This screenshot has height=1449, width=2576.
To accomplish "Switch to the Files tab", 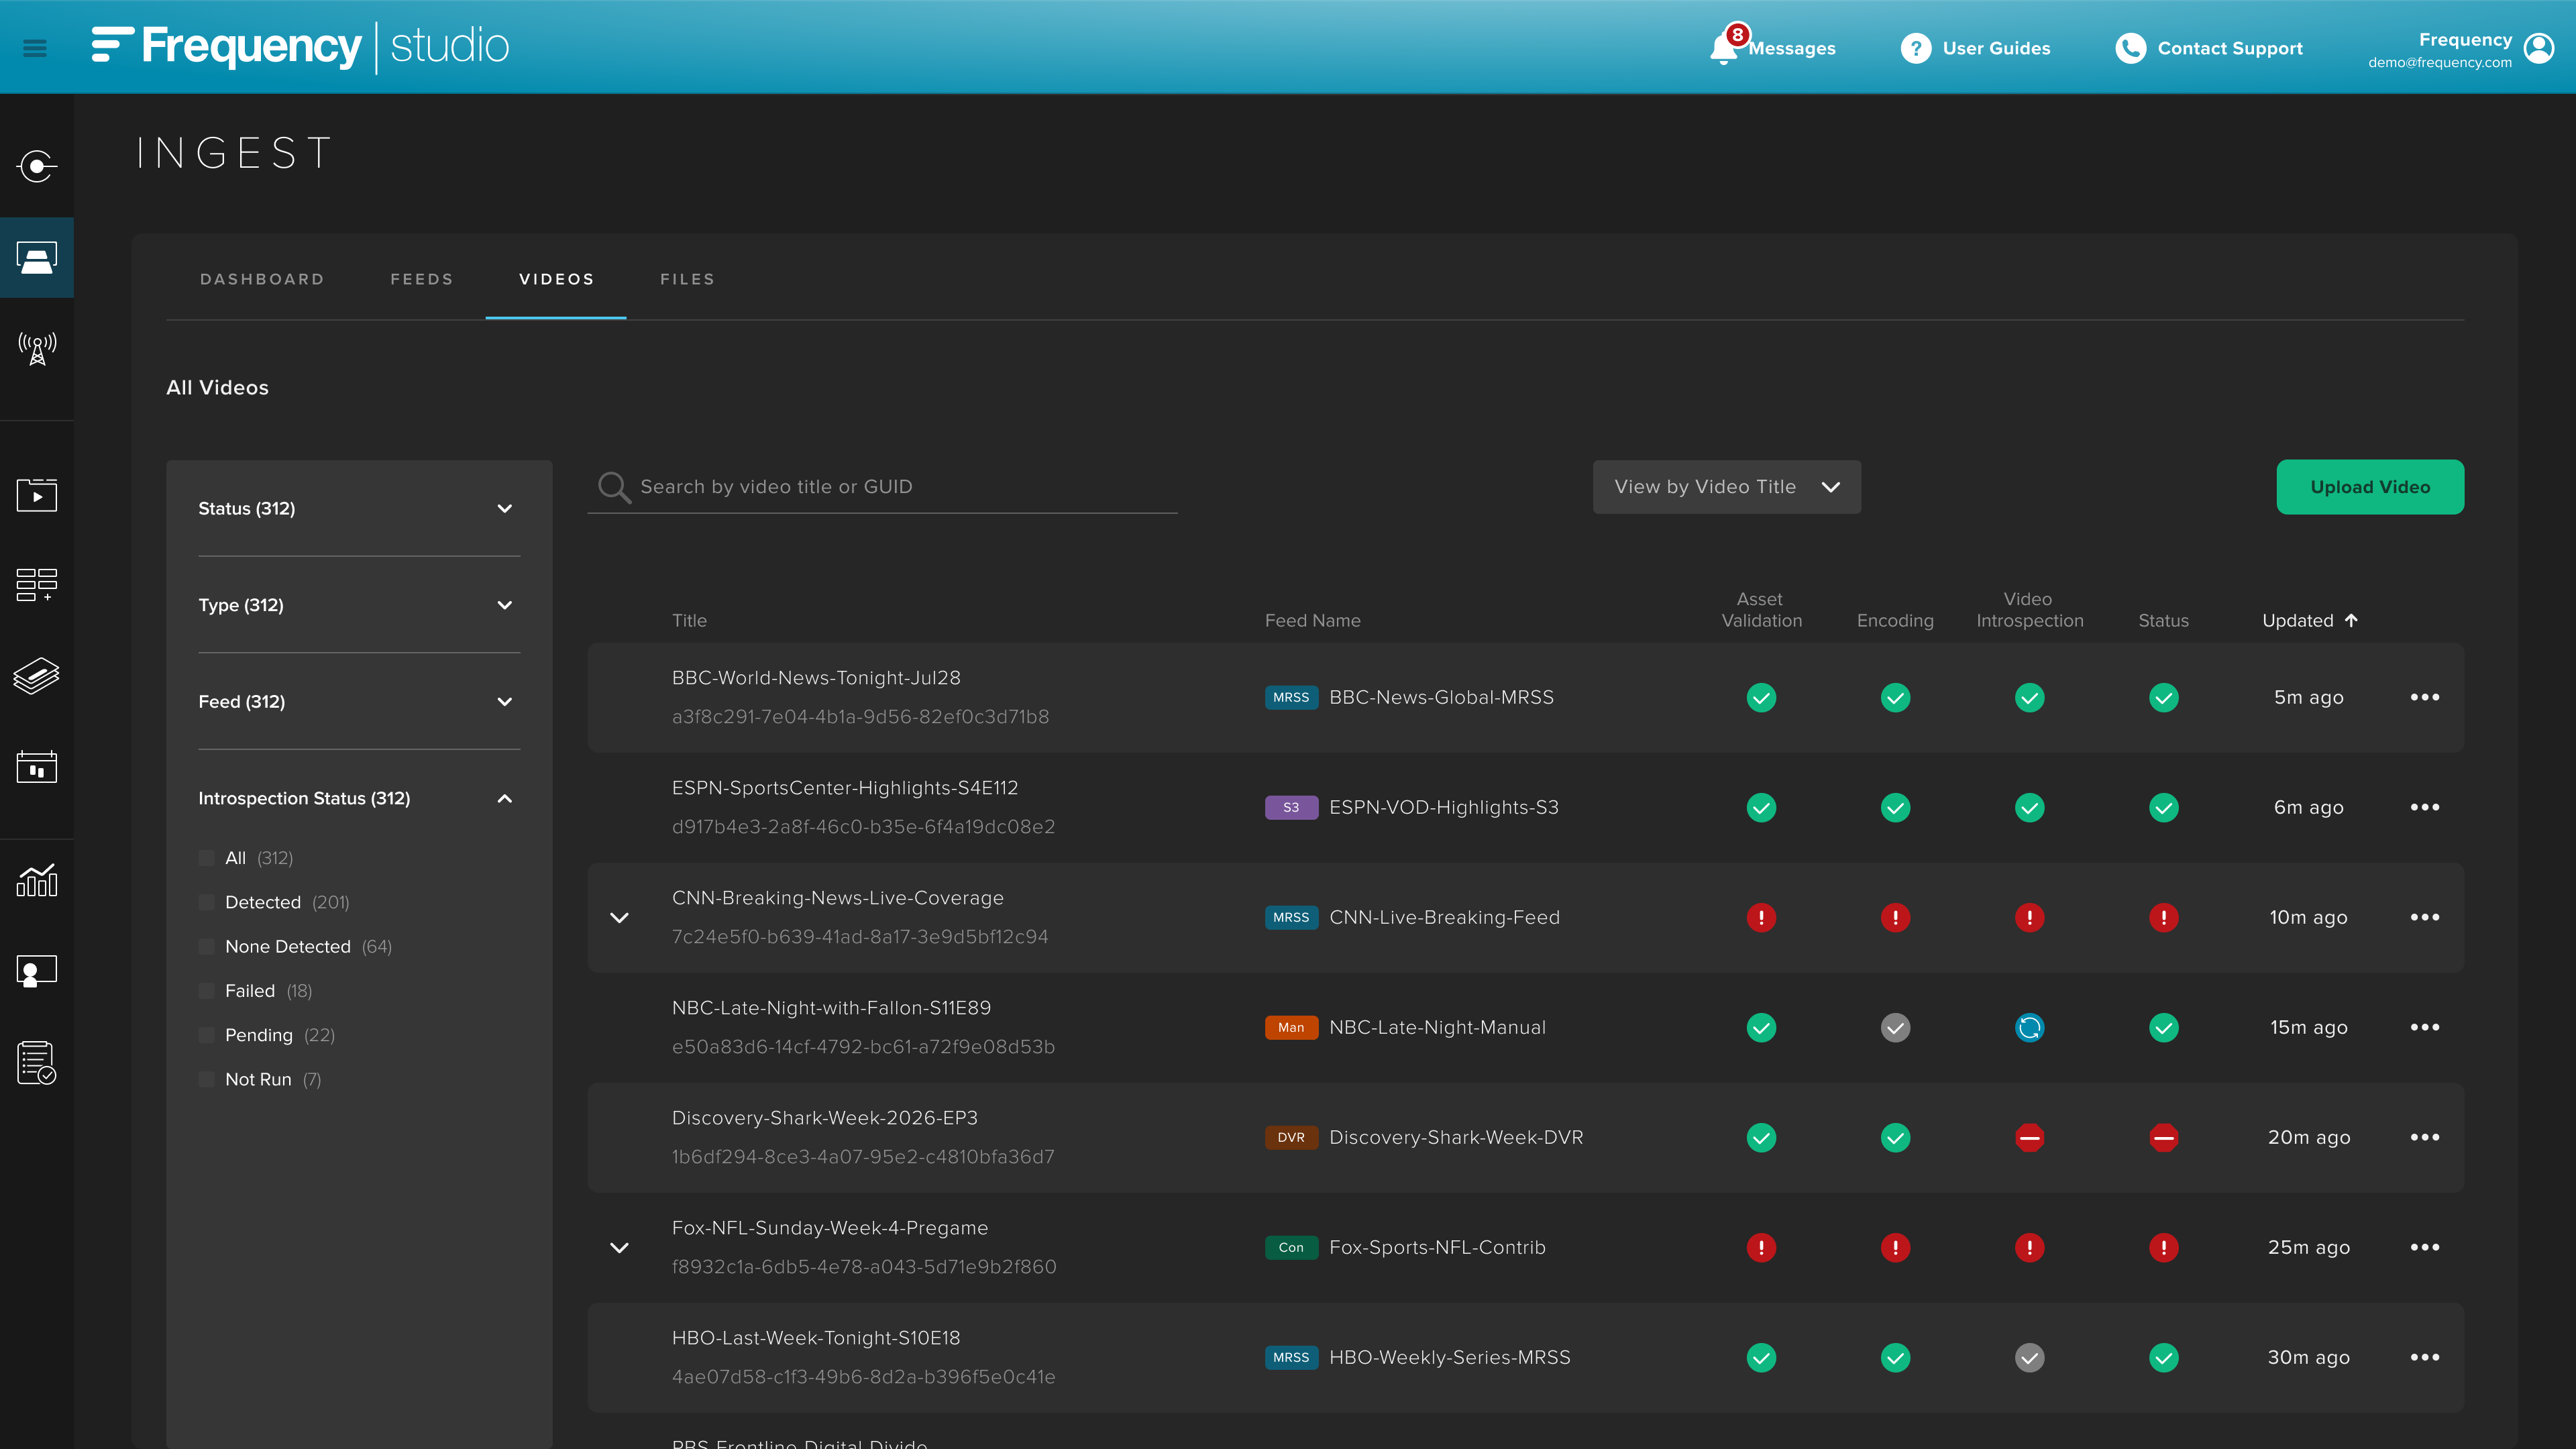I will 688,279.
